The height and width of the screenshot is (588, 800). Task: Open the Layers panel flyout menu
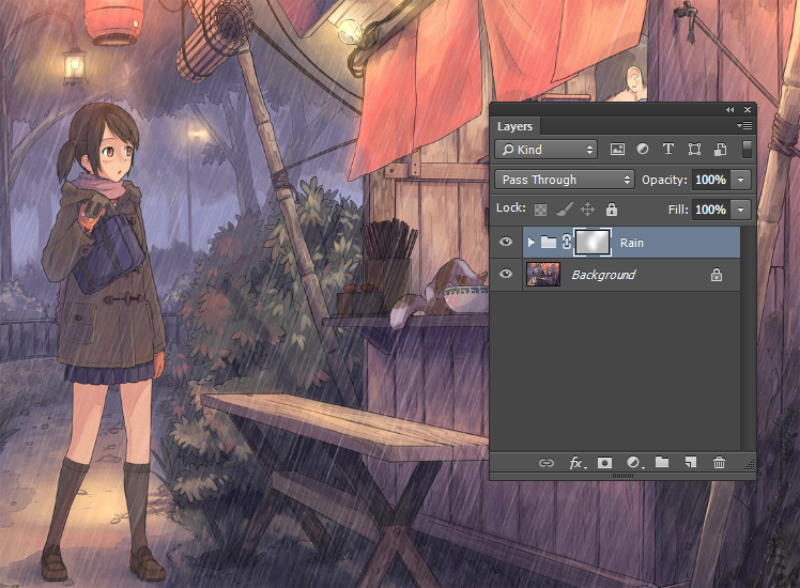(x=744, y=126)
